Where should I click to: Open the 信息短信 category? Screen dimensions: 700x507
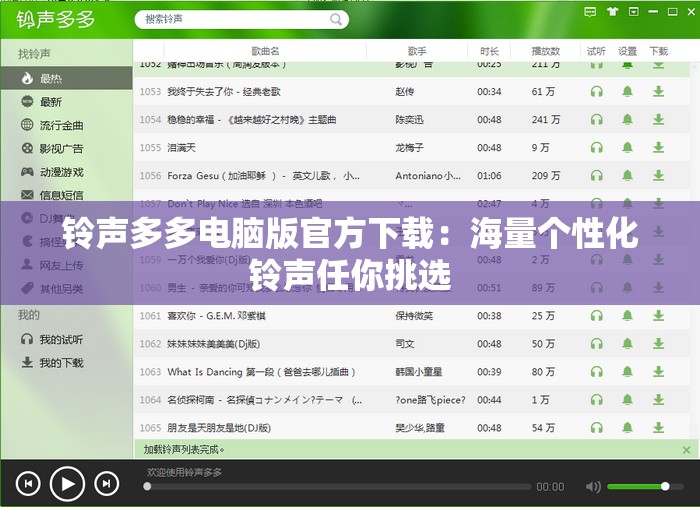(x=67, y=195)
